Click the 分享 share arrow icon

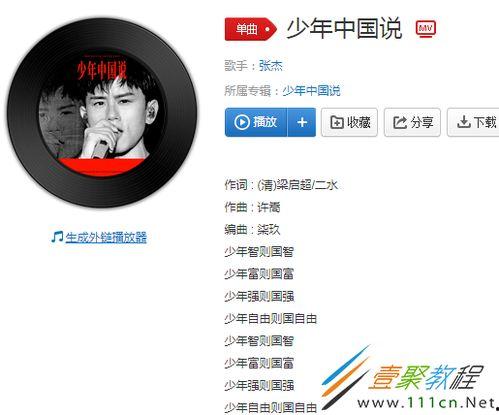(400, 122)
